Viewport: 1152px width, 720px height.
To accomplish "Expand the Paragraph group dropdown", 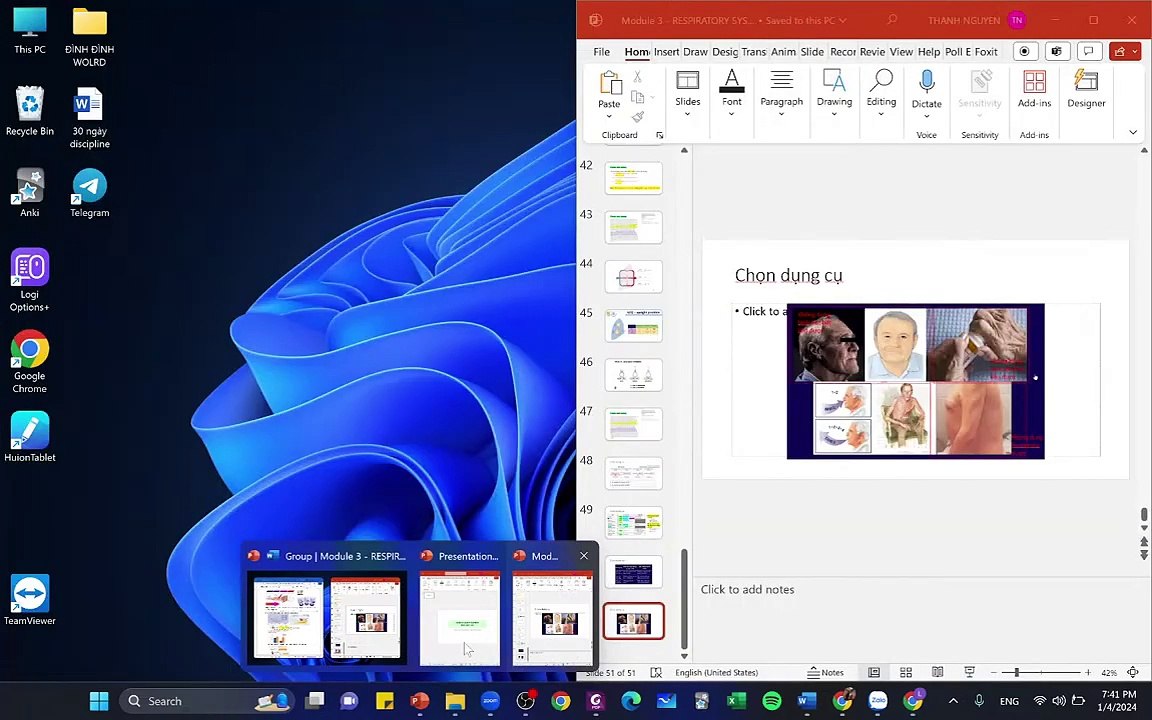I will click(x=782, y=114).
